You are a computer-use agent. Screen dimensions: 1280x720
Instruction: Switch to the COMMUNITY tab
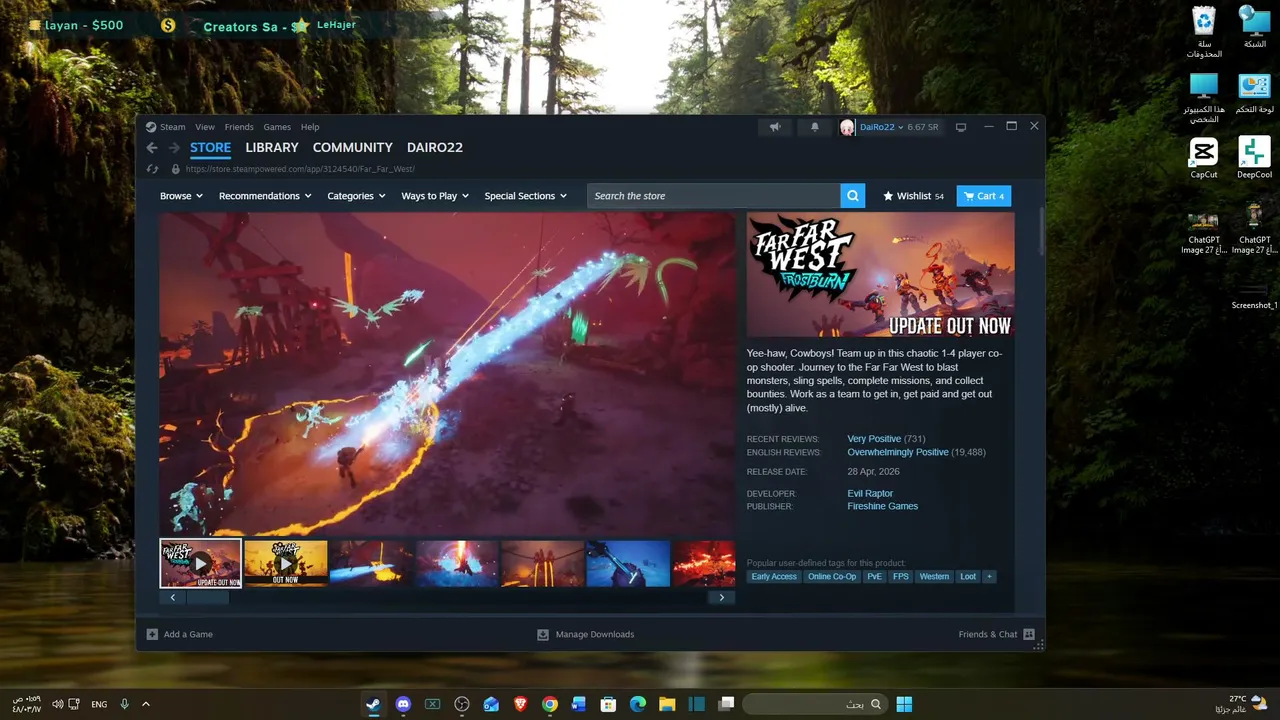[x=353, y=147]
